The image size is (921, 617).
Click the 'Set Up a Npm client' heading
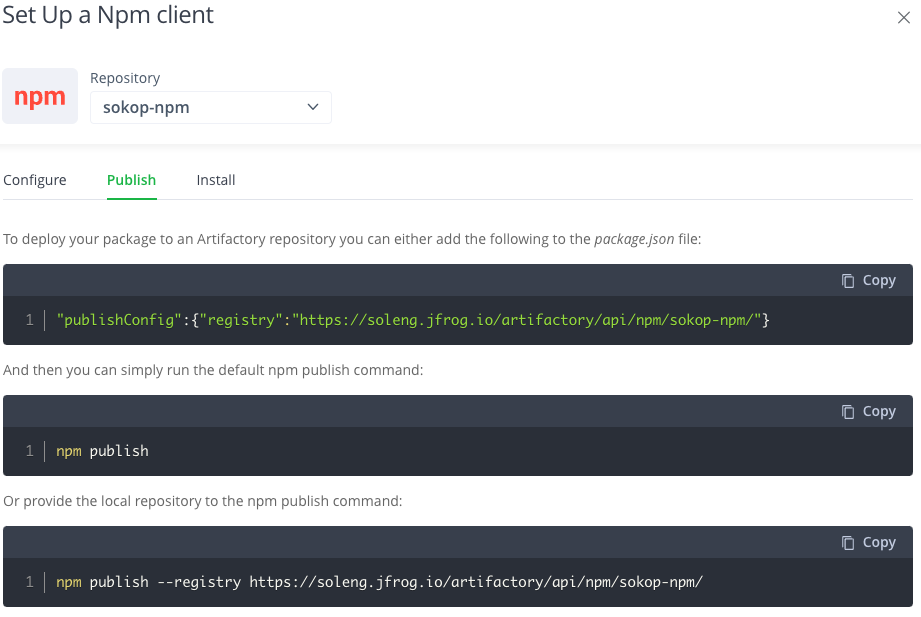pyautogui.click(x=108, y=15)
